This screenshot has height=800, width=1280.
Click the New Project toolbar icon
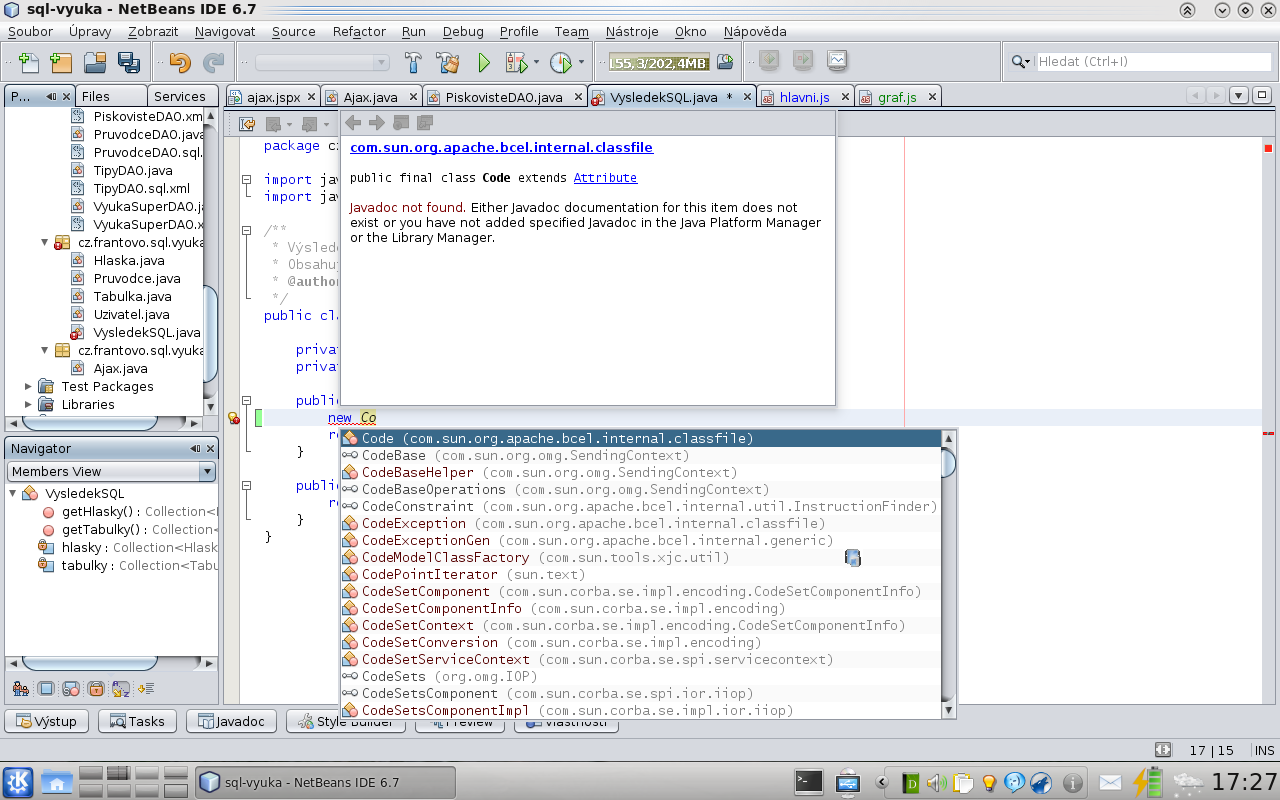click(x=61, y=62)
